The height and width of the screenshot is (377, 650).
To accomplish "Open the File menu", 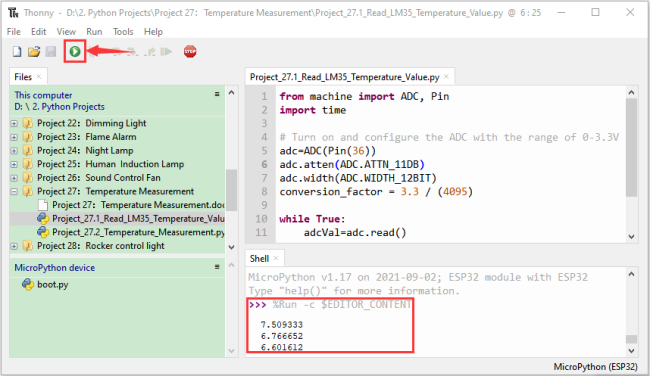I will point(14,32).
